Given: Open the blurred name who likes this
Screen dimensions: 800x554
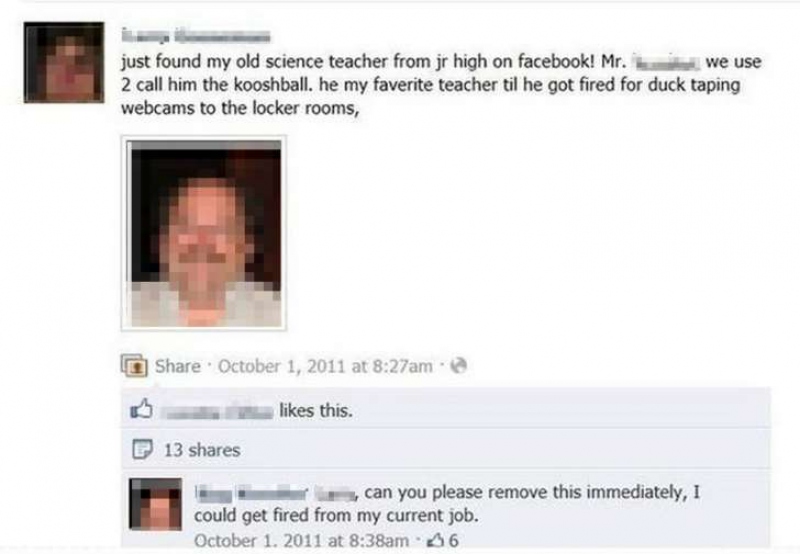Looking at the screenshot, I should [217, 411].
